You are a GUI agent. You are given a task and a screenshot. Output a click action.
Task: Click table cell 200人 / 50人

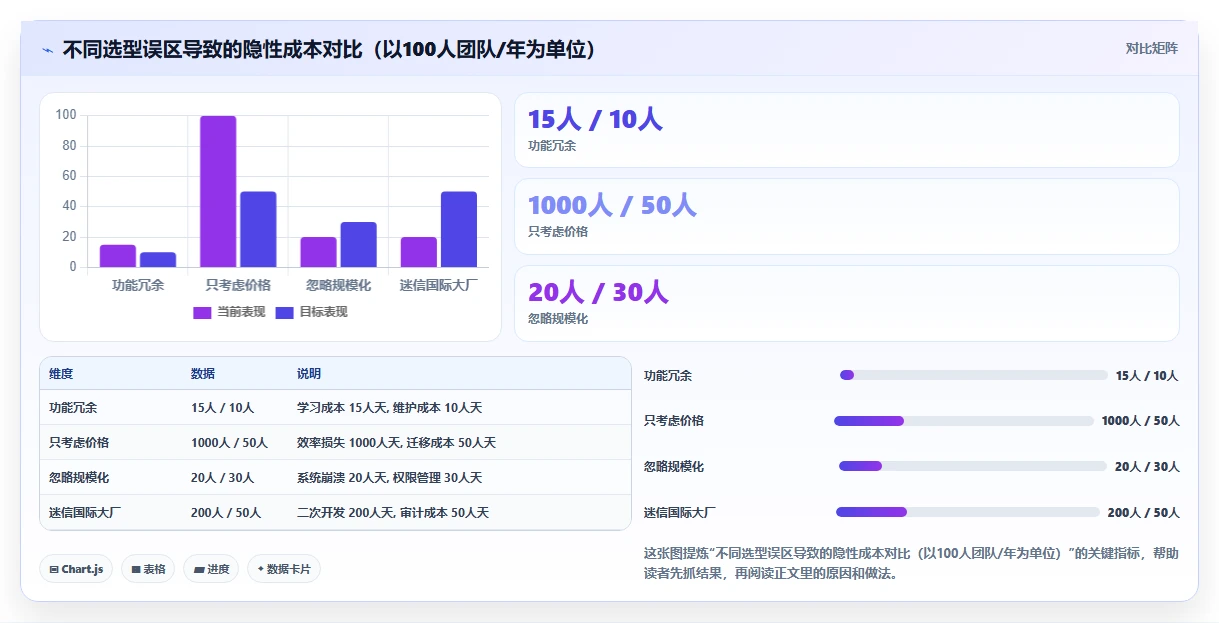click(226, 513)
